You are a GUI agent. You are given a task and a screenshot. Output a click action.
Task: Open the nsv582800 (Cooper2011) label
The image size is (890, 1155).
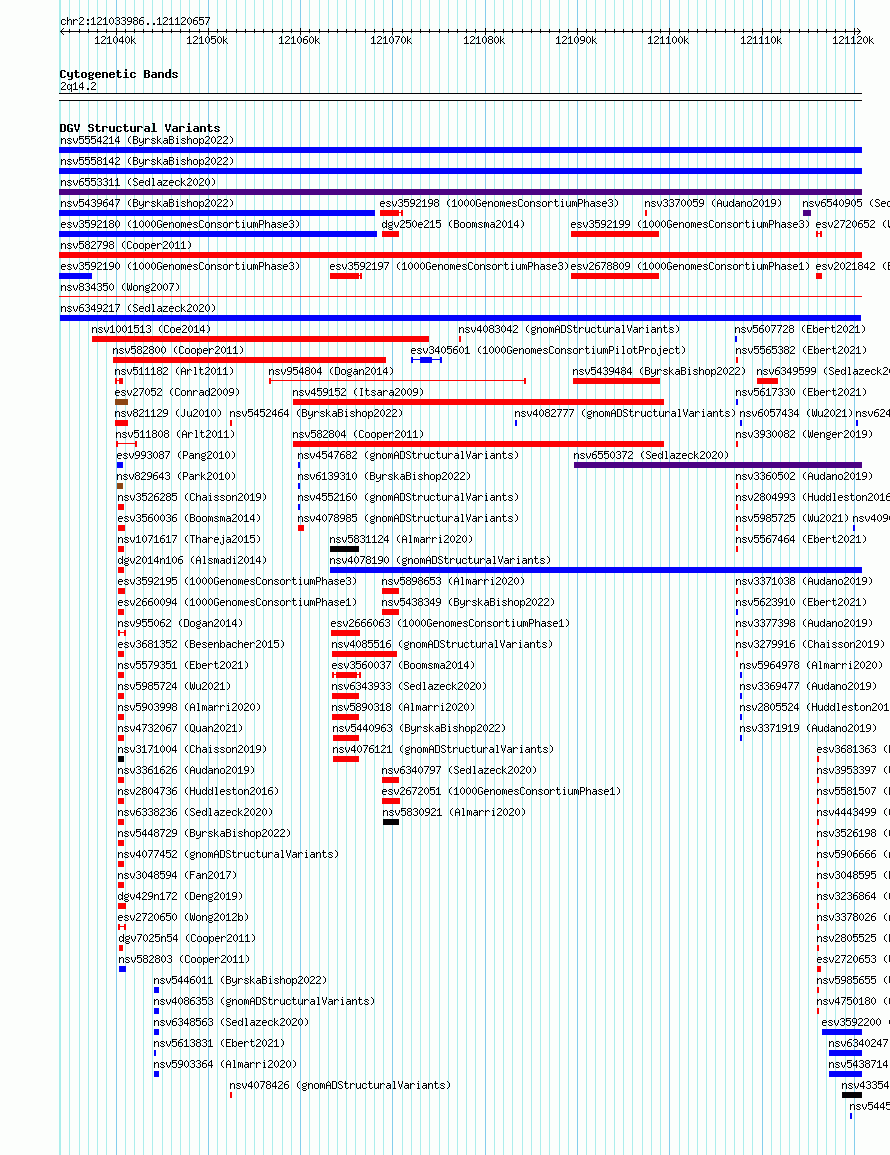point(178,350)
